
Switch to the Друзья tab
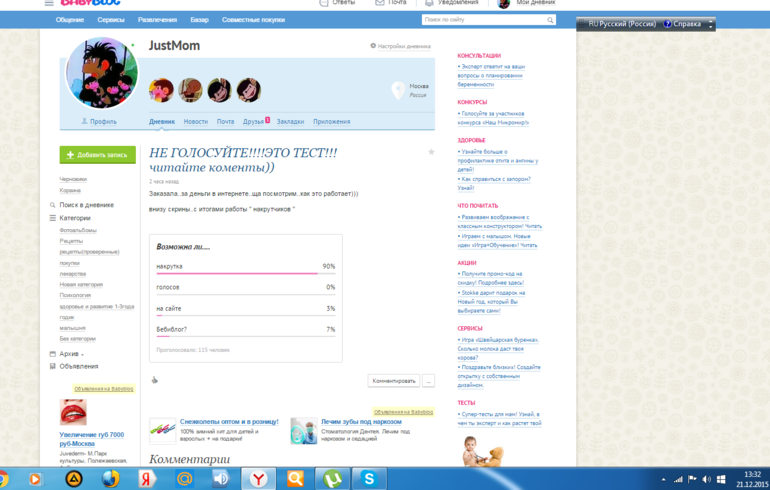(253, 121)
